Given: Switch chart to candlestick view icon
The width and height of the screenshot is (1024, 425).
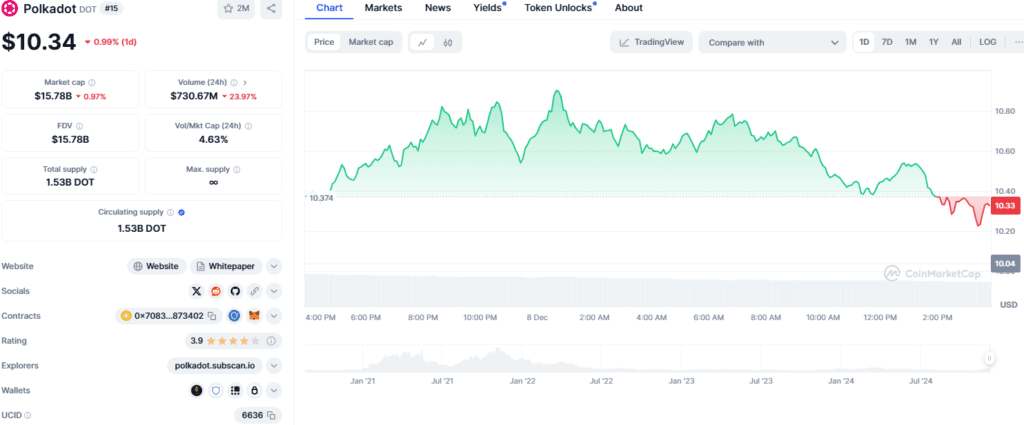Looking at the screenshot, I should click(x=447, y=42).
